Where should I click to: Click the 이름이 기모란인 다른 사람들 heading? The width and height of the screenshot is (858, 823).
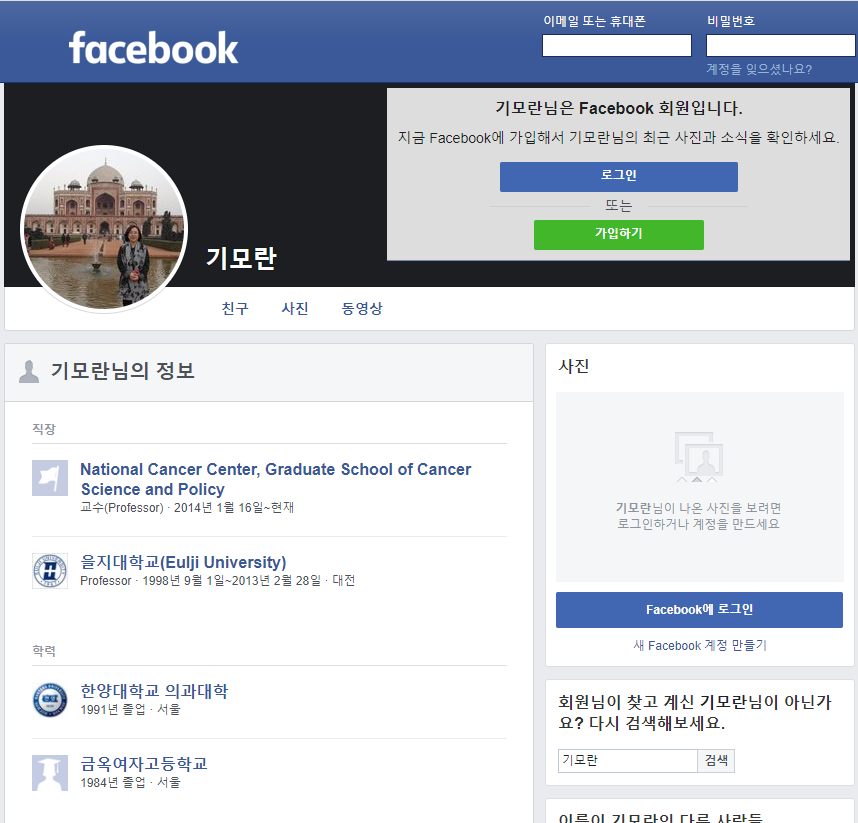coord(660,818)
